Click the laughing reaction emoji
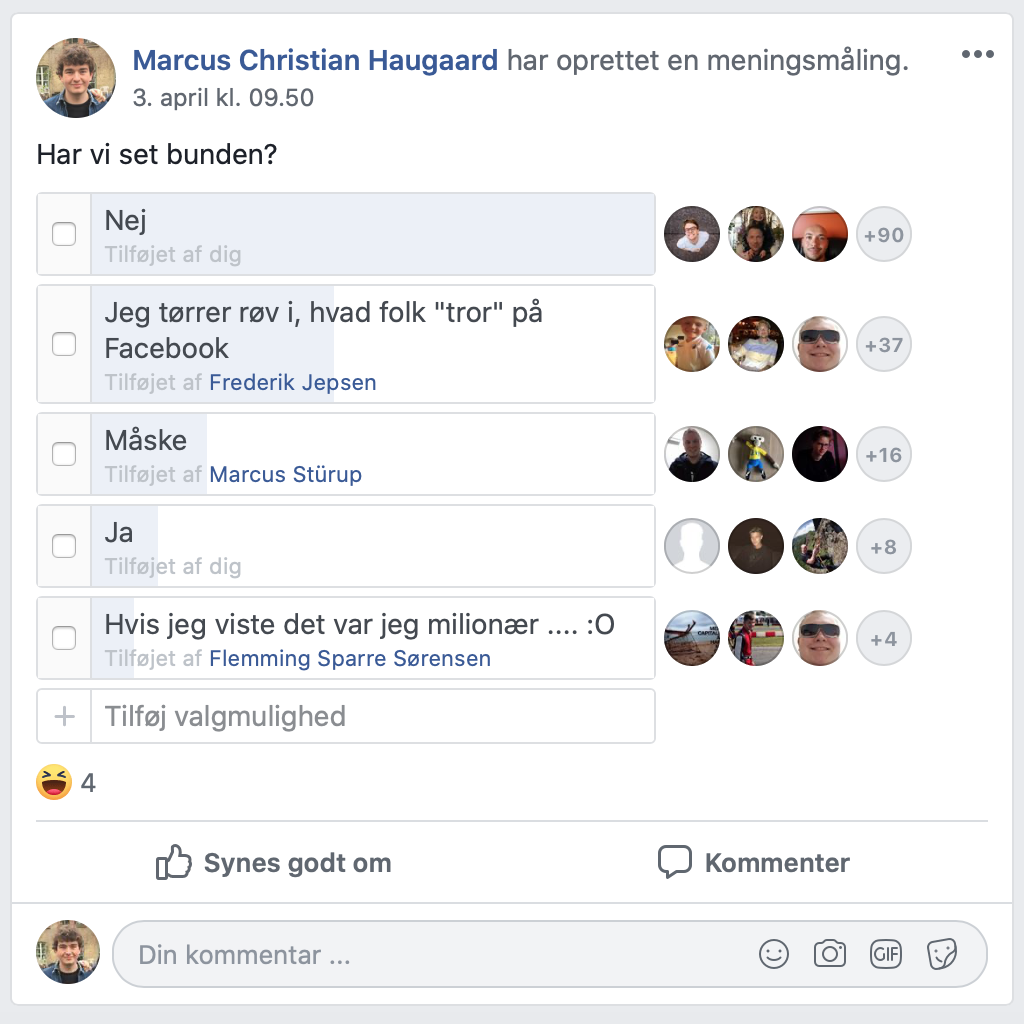 pos(54,782)
